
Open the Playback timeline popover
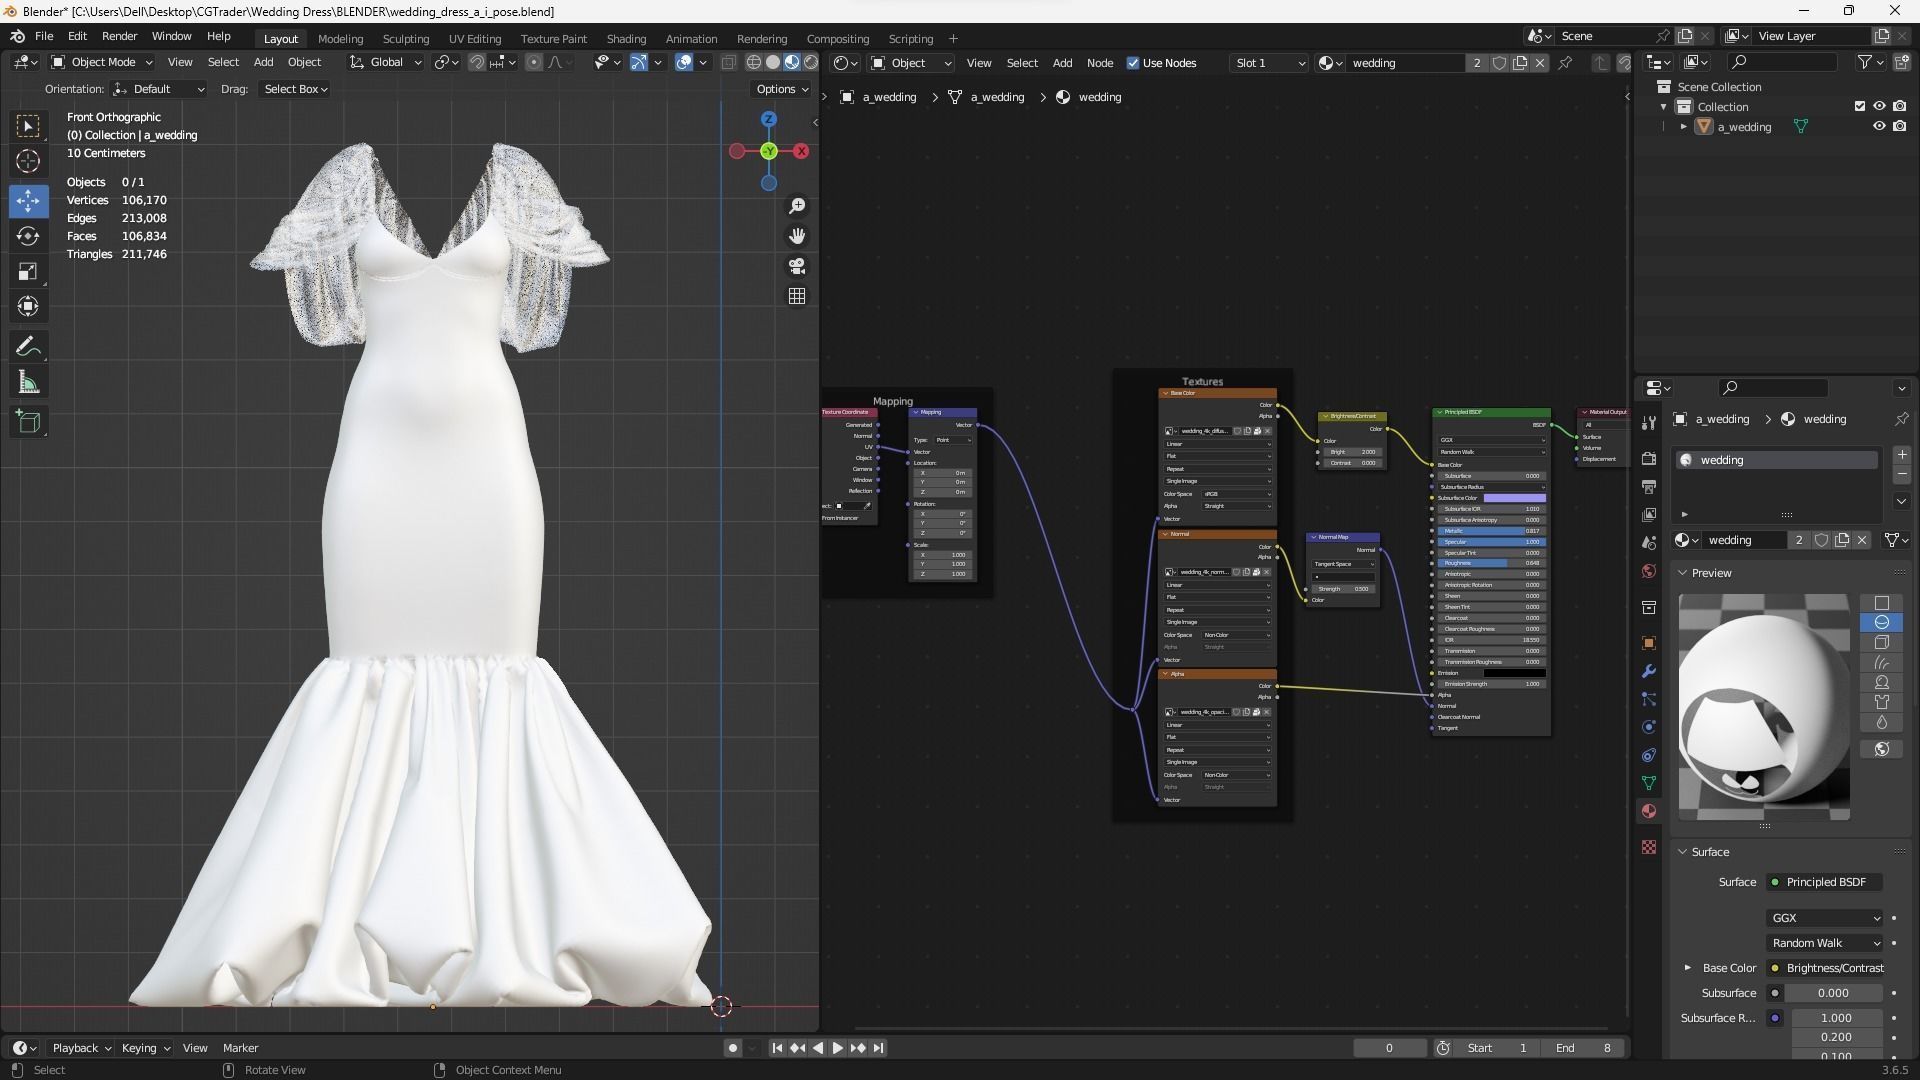[81, 1048]
